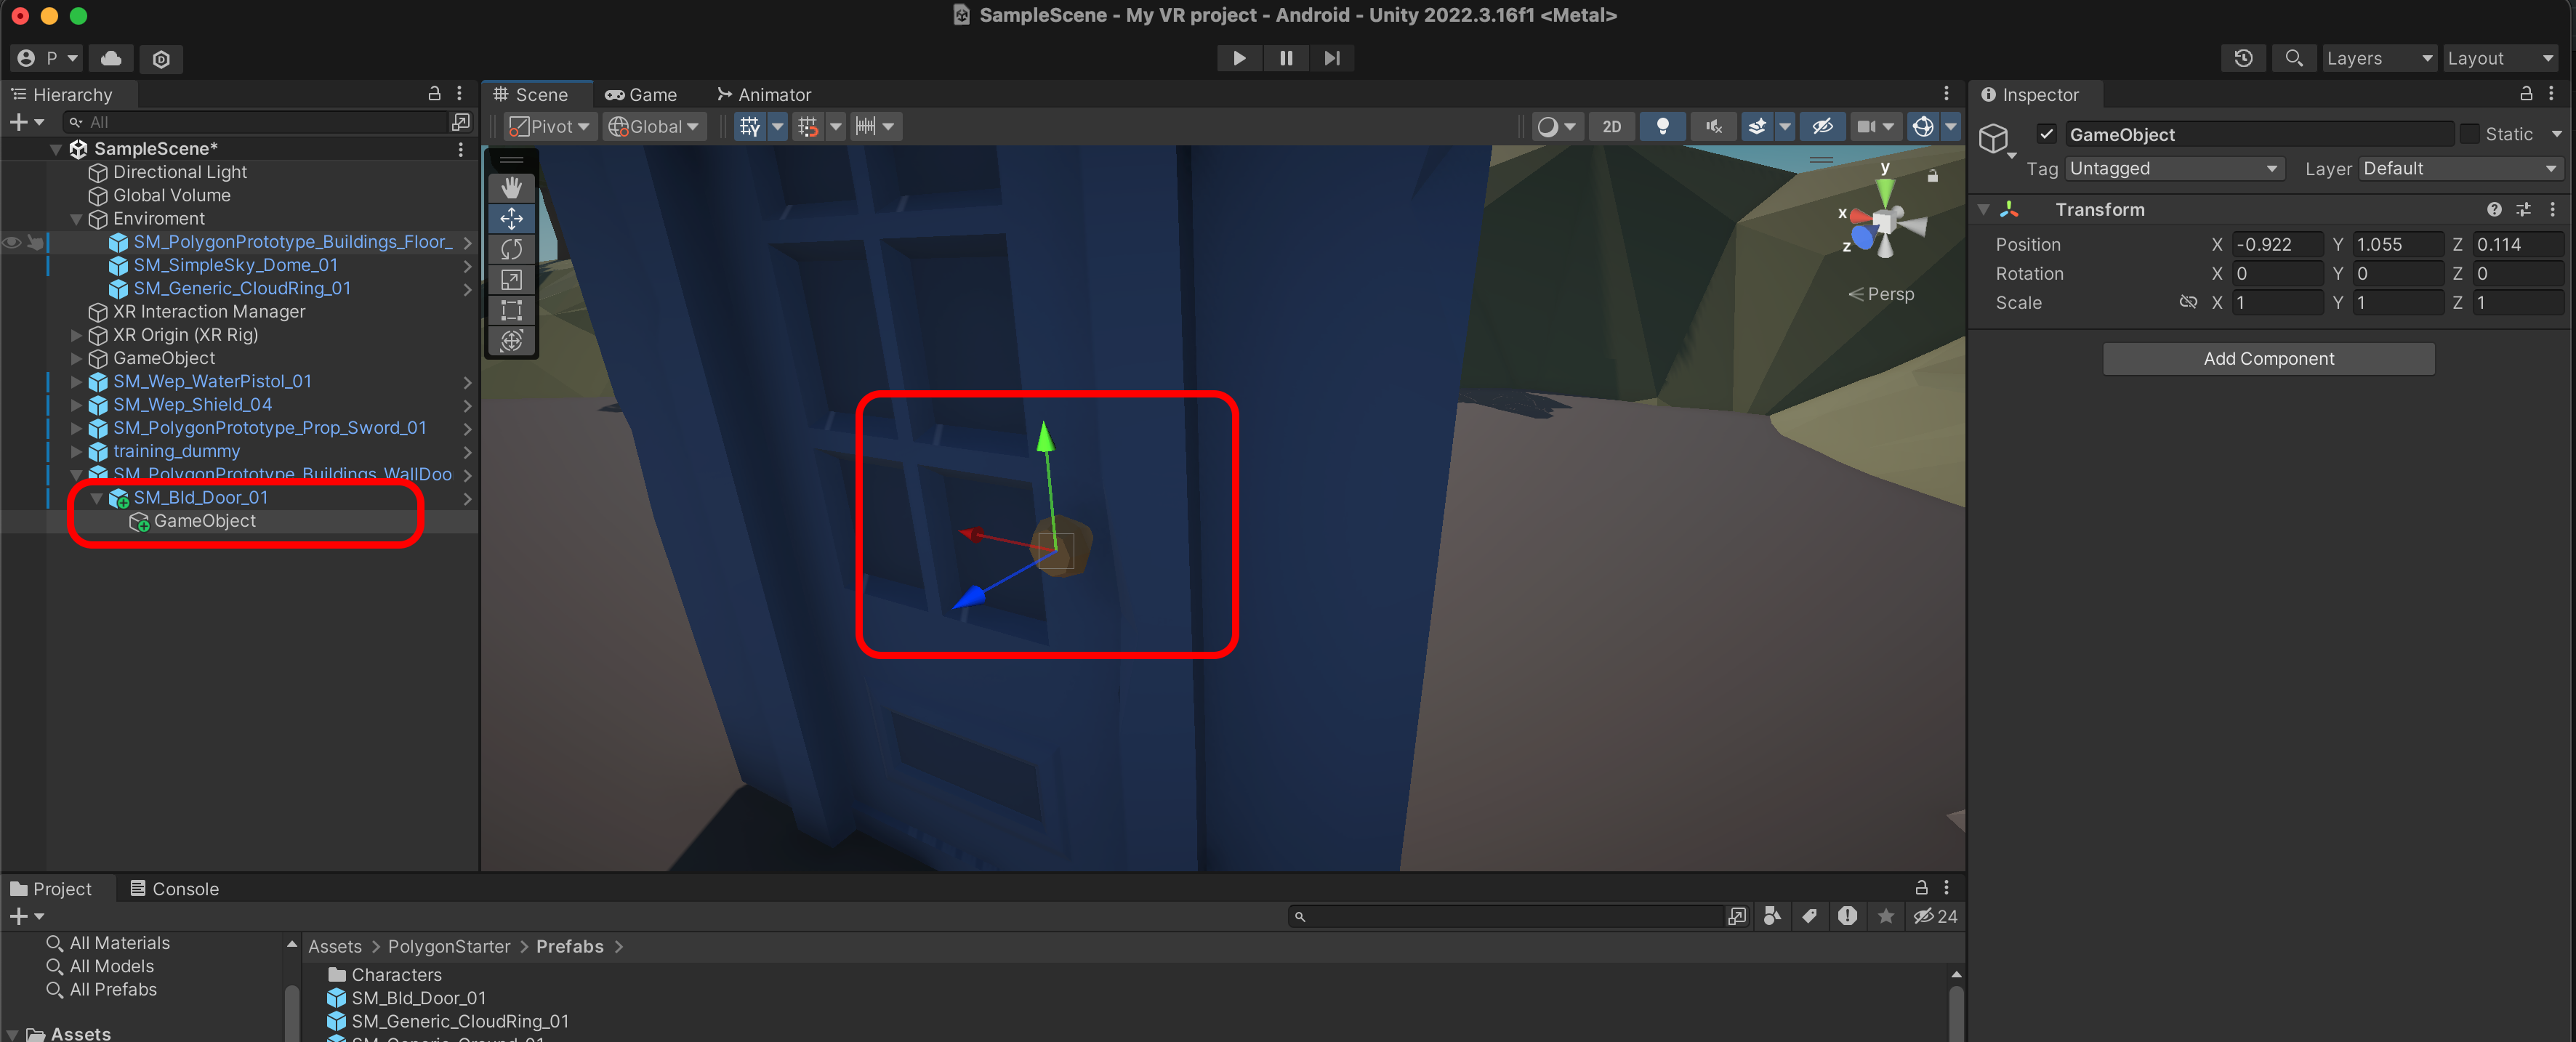Screen dimensions: 2576x1042
Task: Select the Scale tool
Action: (x=511, y=280)
